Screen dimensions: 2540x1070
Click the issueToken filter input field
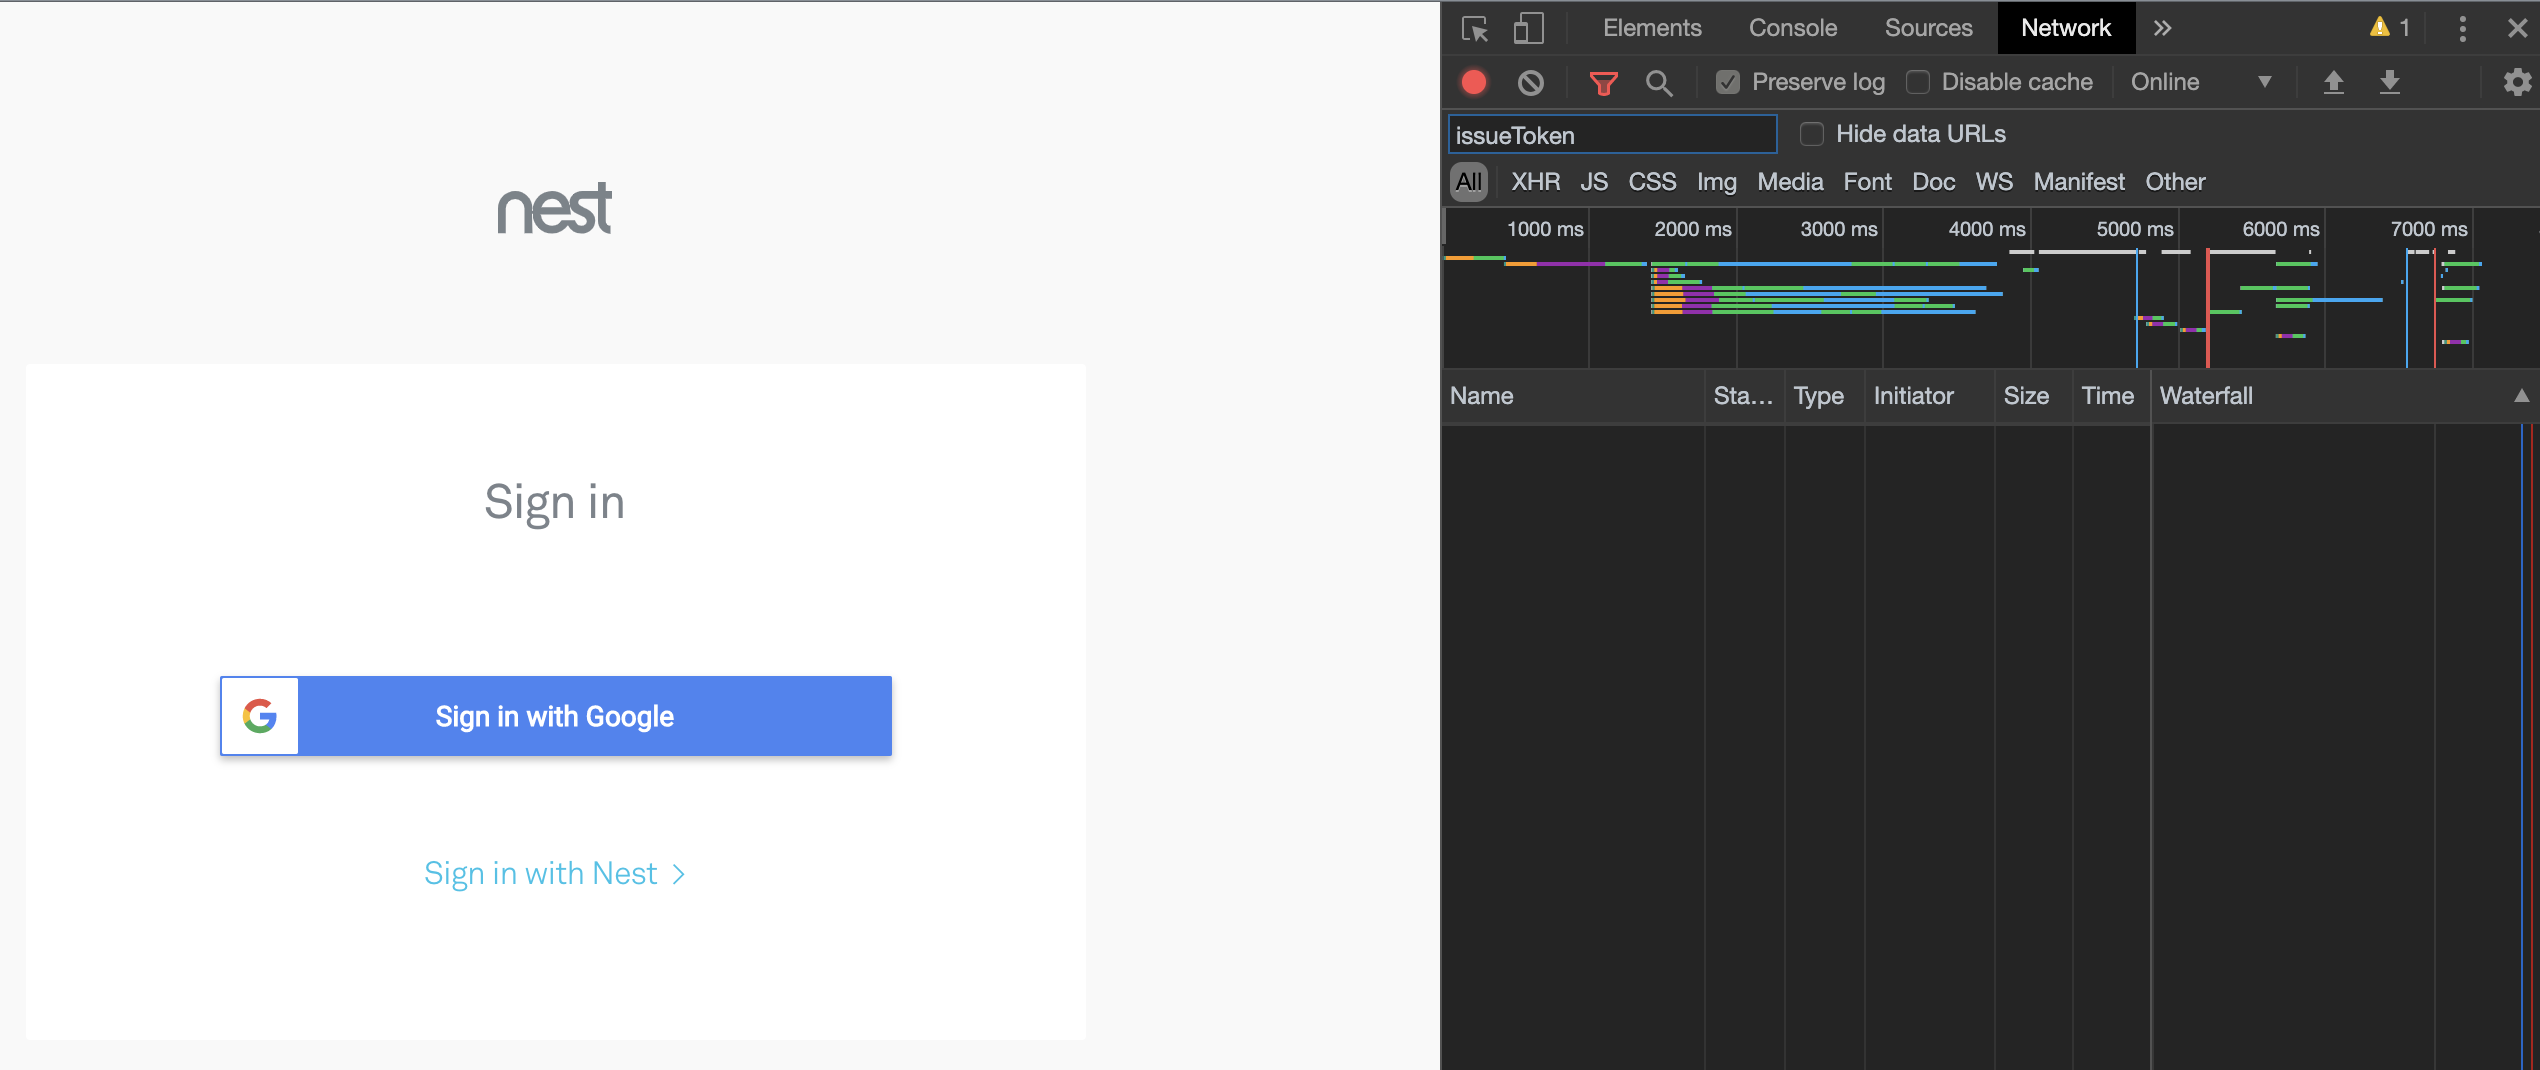point(1612,135)
